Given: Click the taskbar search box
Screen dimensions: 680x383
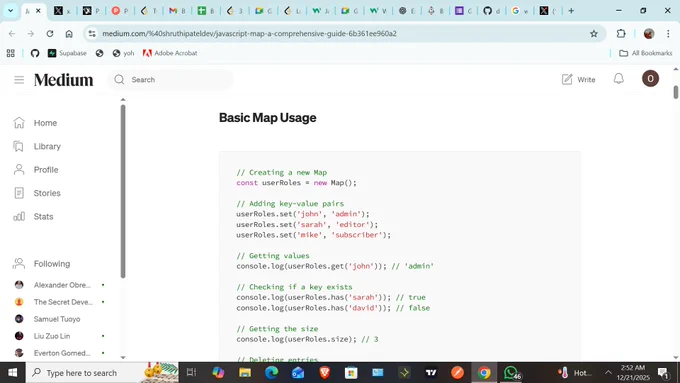Looking at the screenshot, I should click(102, 373).
